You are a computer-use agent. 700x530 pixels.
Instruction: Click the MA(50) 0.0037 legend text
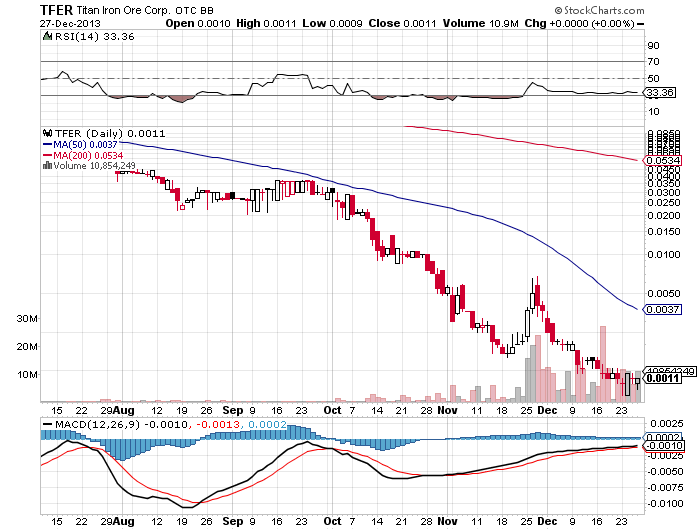(x=85, y=145)
